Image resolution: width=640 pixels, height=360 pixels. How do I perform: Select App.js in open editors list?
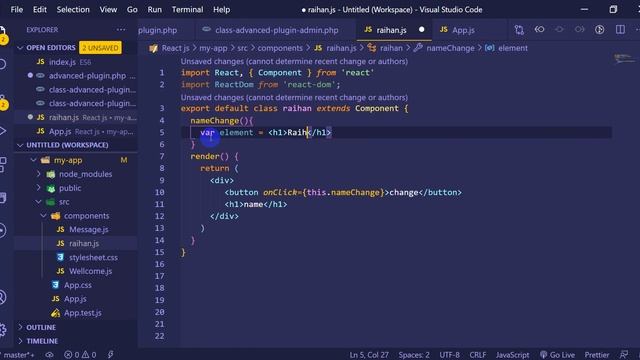point(76,131)
